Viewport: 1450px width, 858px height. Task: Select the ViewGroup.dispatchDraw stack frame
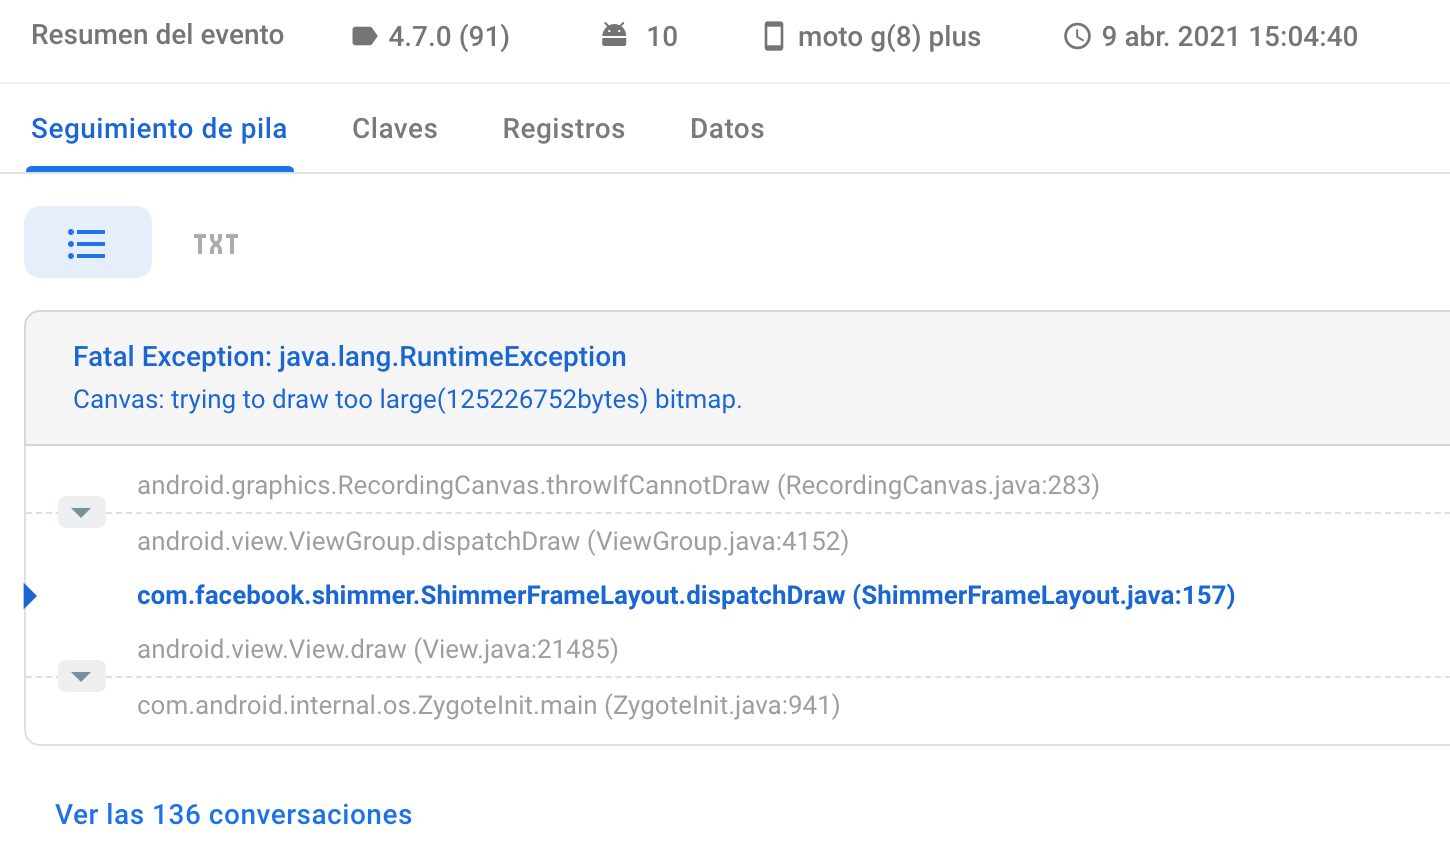[493, 541]
